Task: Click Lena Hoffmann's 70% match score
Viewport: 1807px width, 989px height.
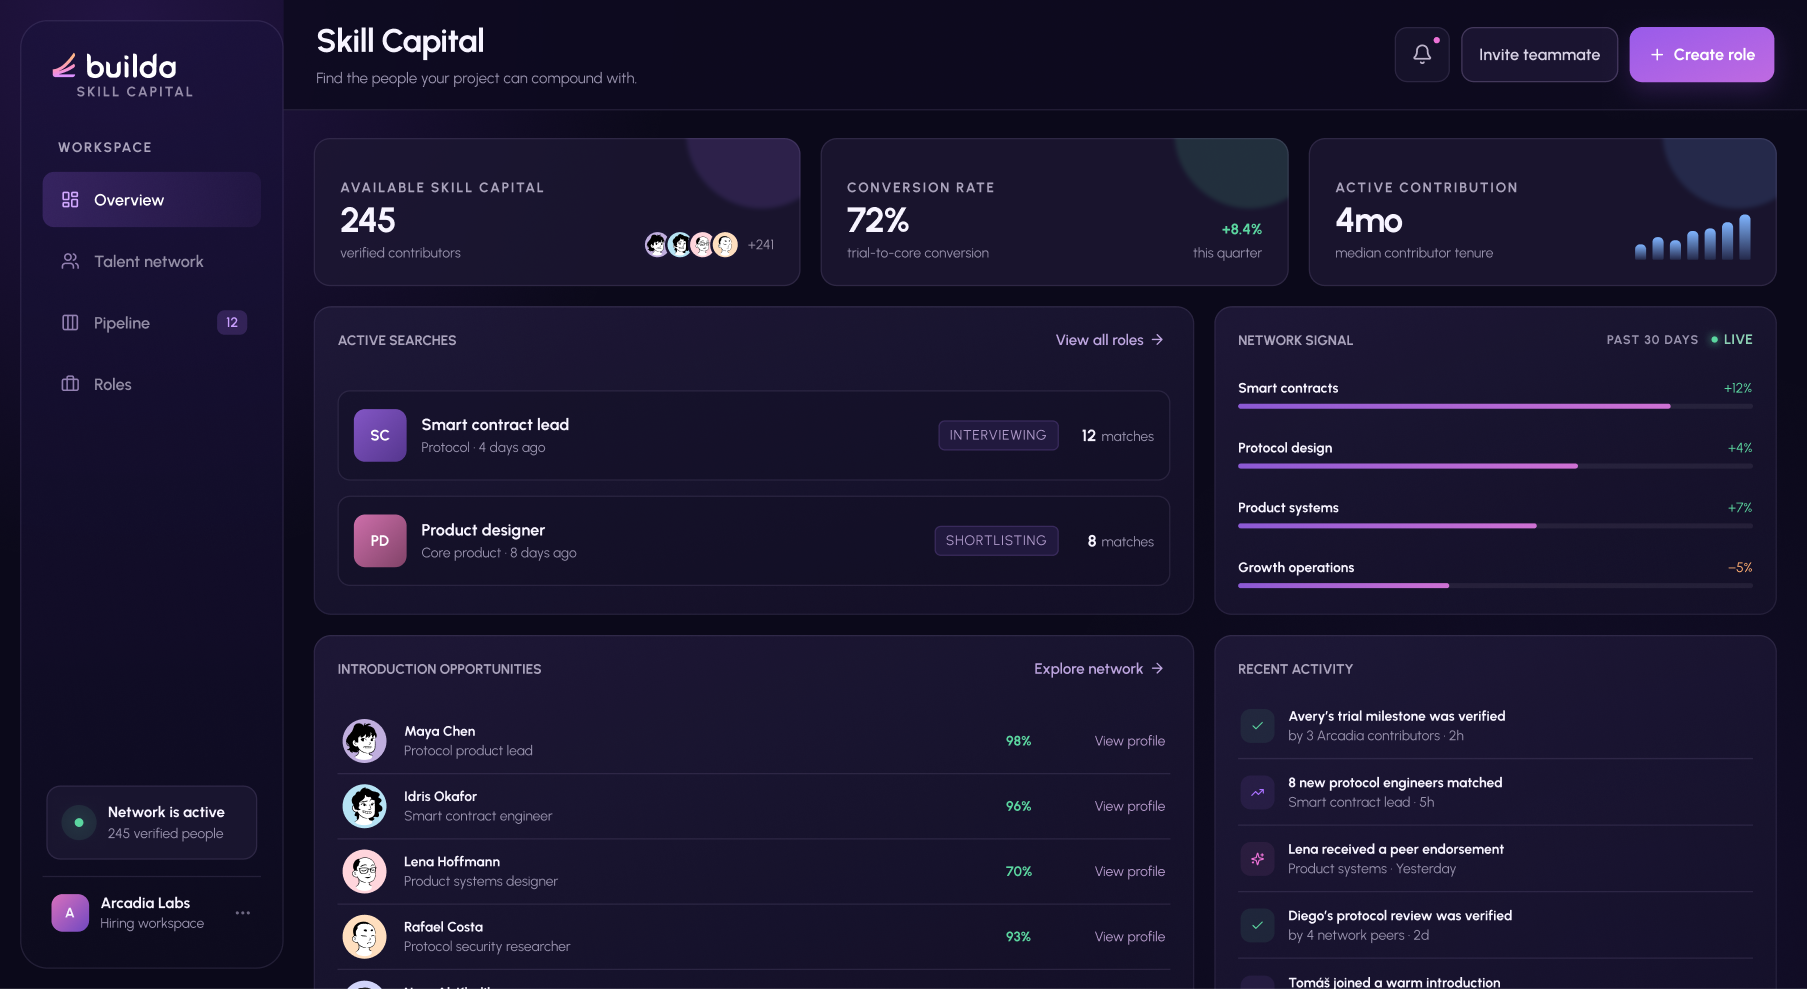Action: point(1018,871)
